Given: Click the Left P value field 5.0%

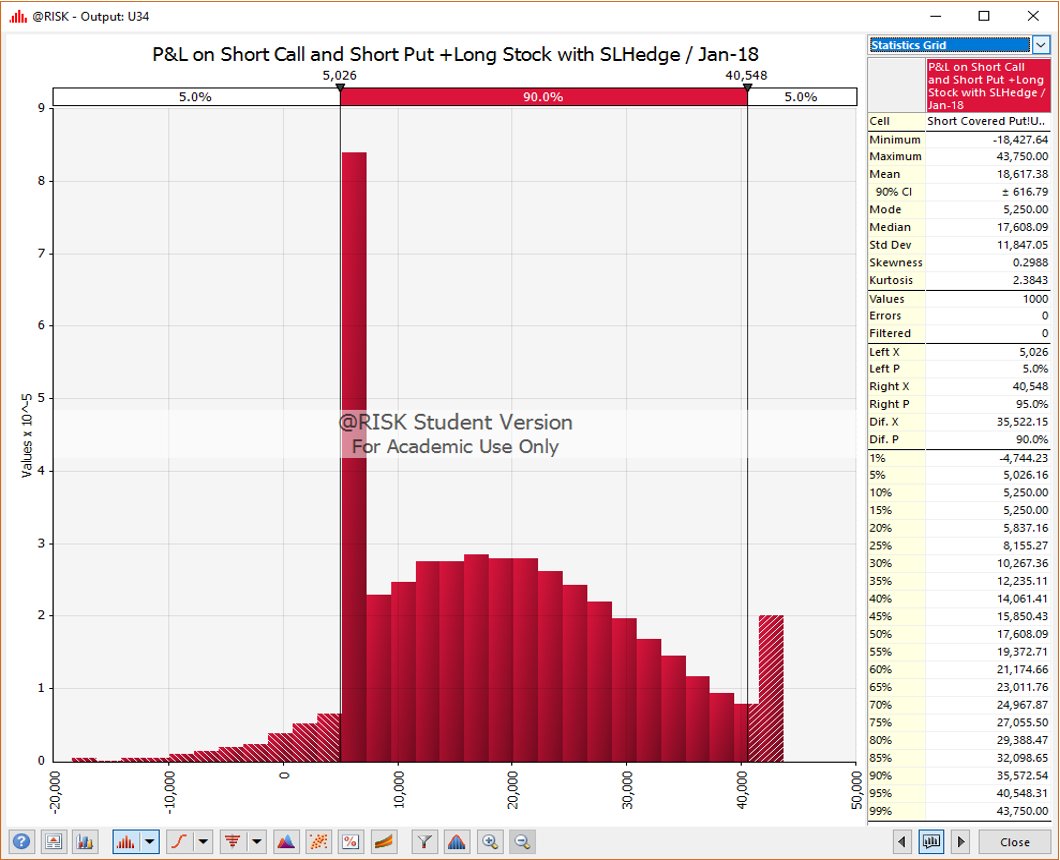Looking at the screenshot, I should point(988,369).
